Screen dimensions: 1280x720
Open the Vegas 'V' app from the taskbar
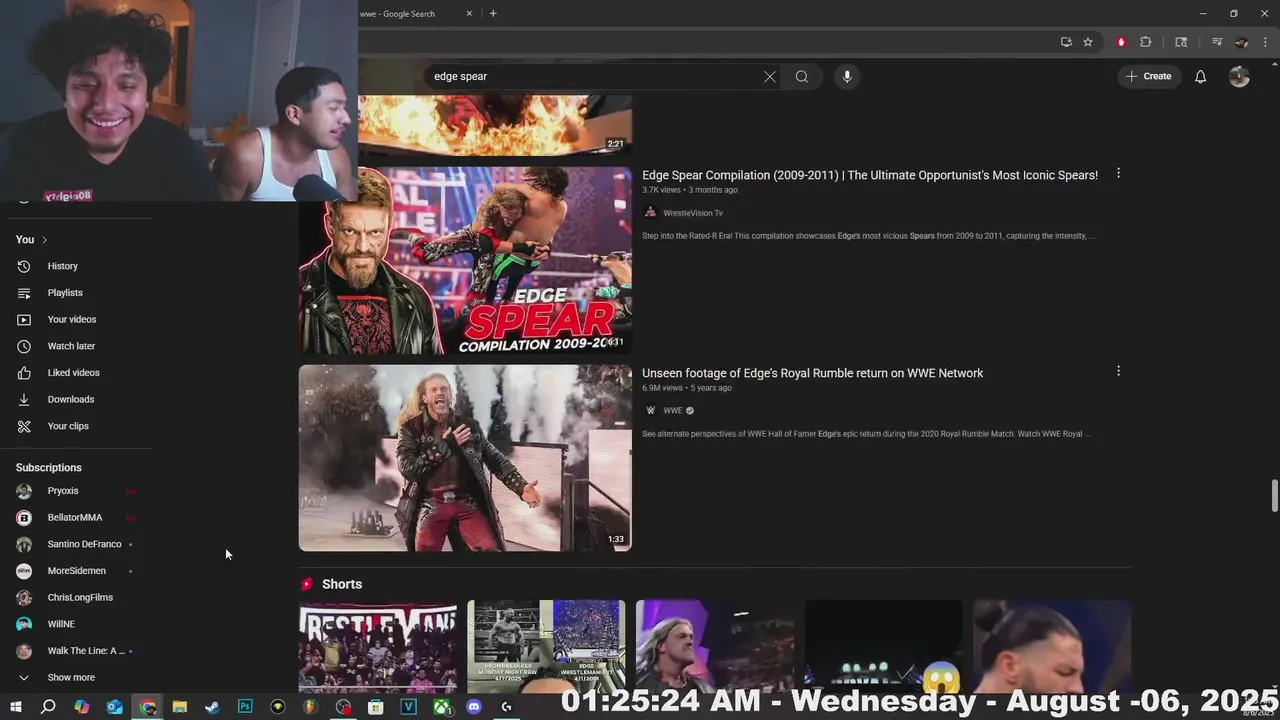coord(408,707)
